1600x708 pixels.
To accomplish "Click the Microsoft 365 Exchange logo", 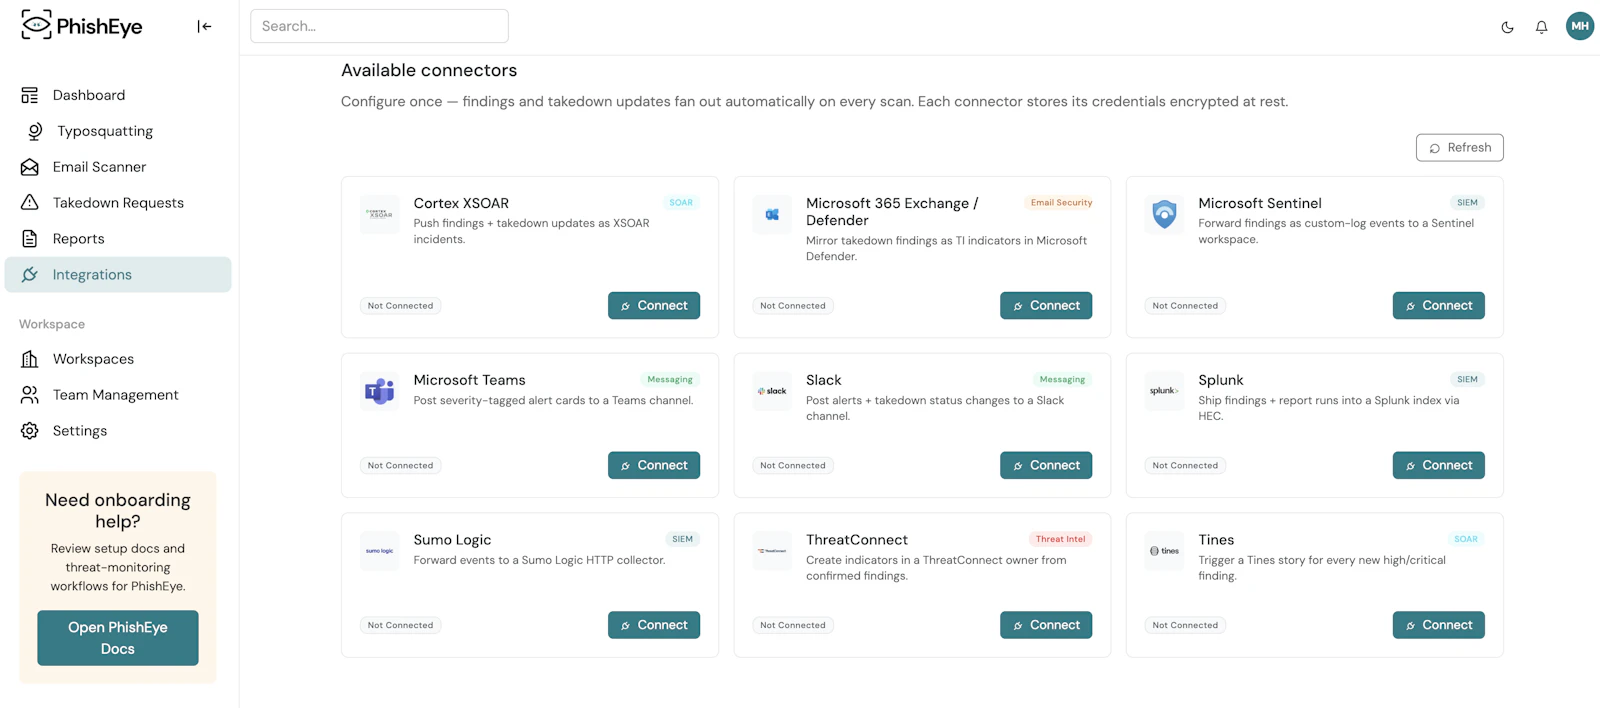I will click(x=772, y=214).
